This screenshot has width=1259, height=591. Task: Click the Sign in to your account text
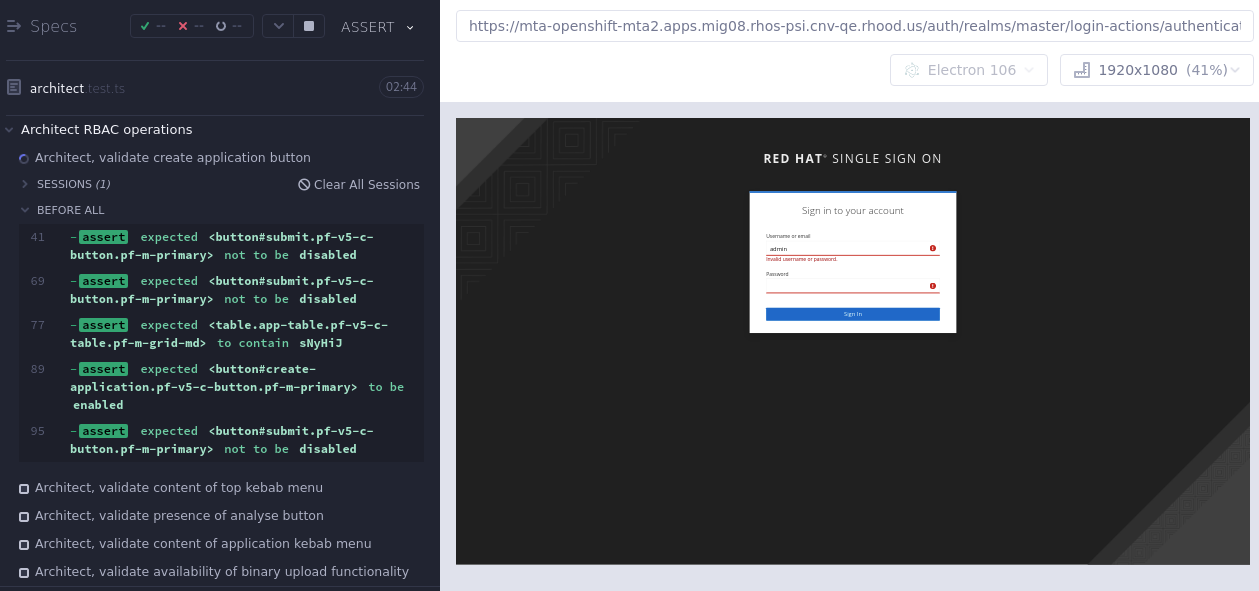(852, 211)
